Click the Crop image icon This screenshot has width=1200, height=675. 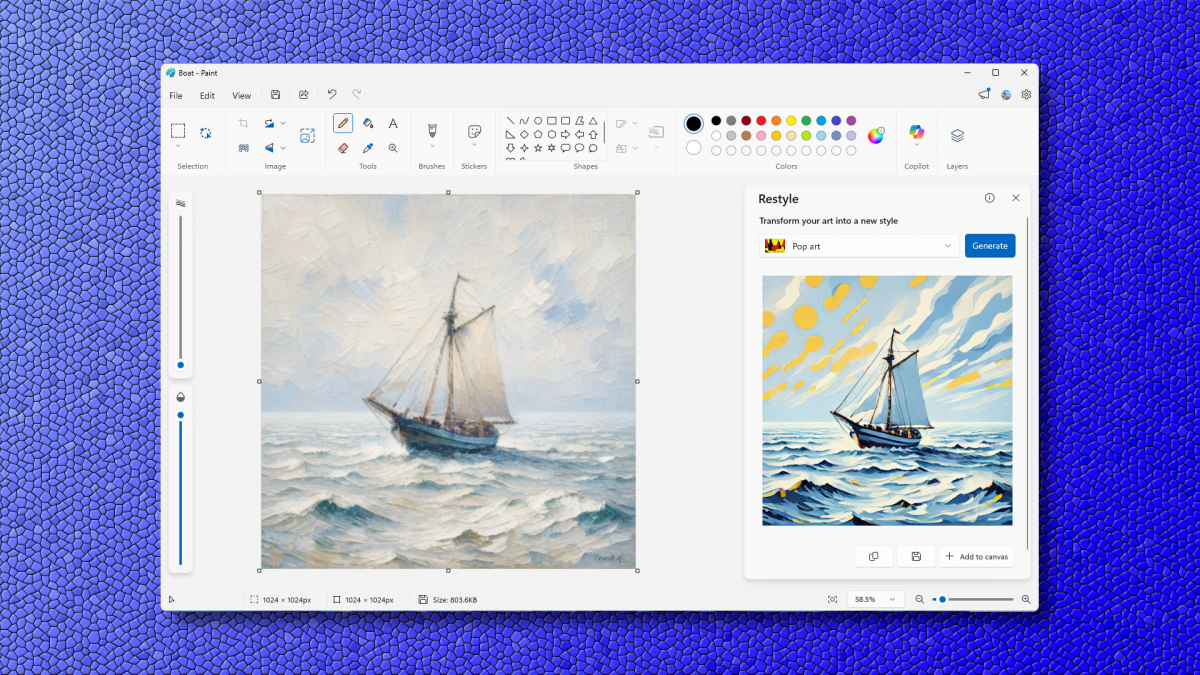[243, 123]
